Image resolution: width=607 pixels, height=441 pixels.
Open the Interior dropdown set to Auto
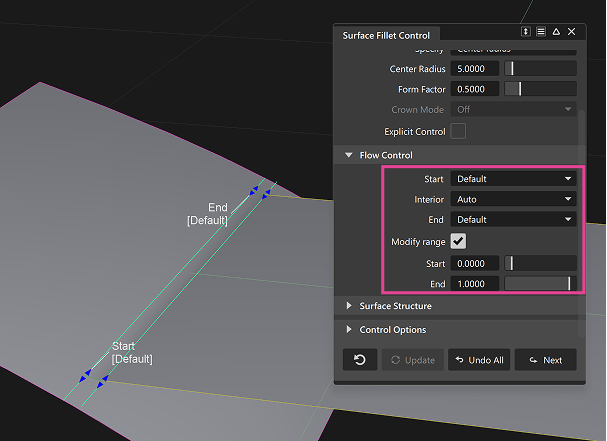point(513,199)
